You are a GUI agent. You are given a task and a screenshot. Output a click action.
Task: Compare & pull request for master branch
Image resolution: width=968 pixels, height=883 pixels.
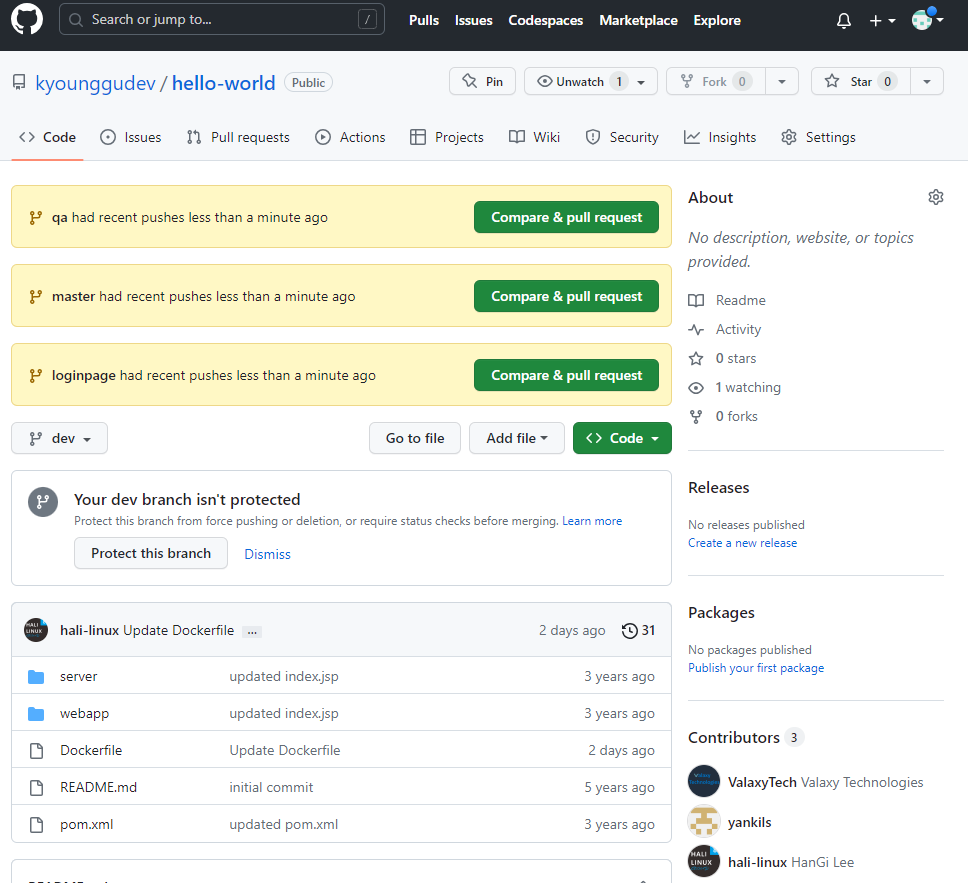click(x=566, y=296)
